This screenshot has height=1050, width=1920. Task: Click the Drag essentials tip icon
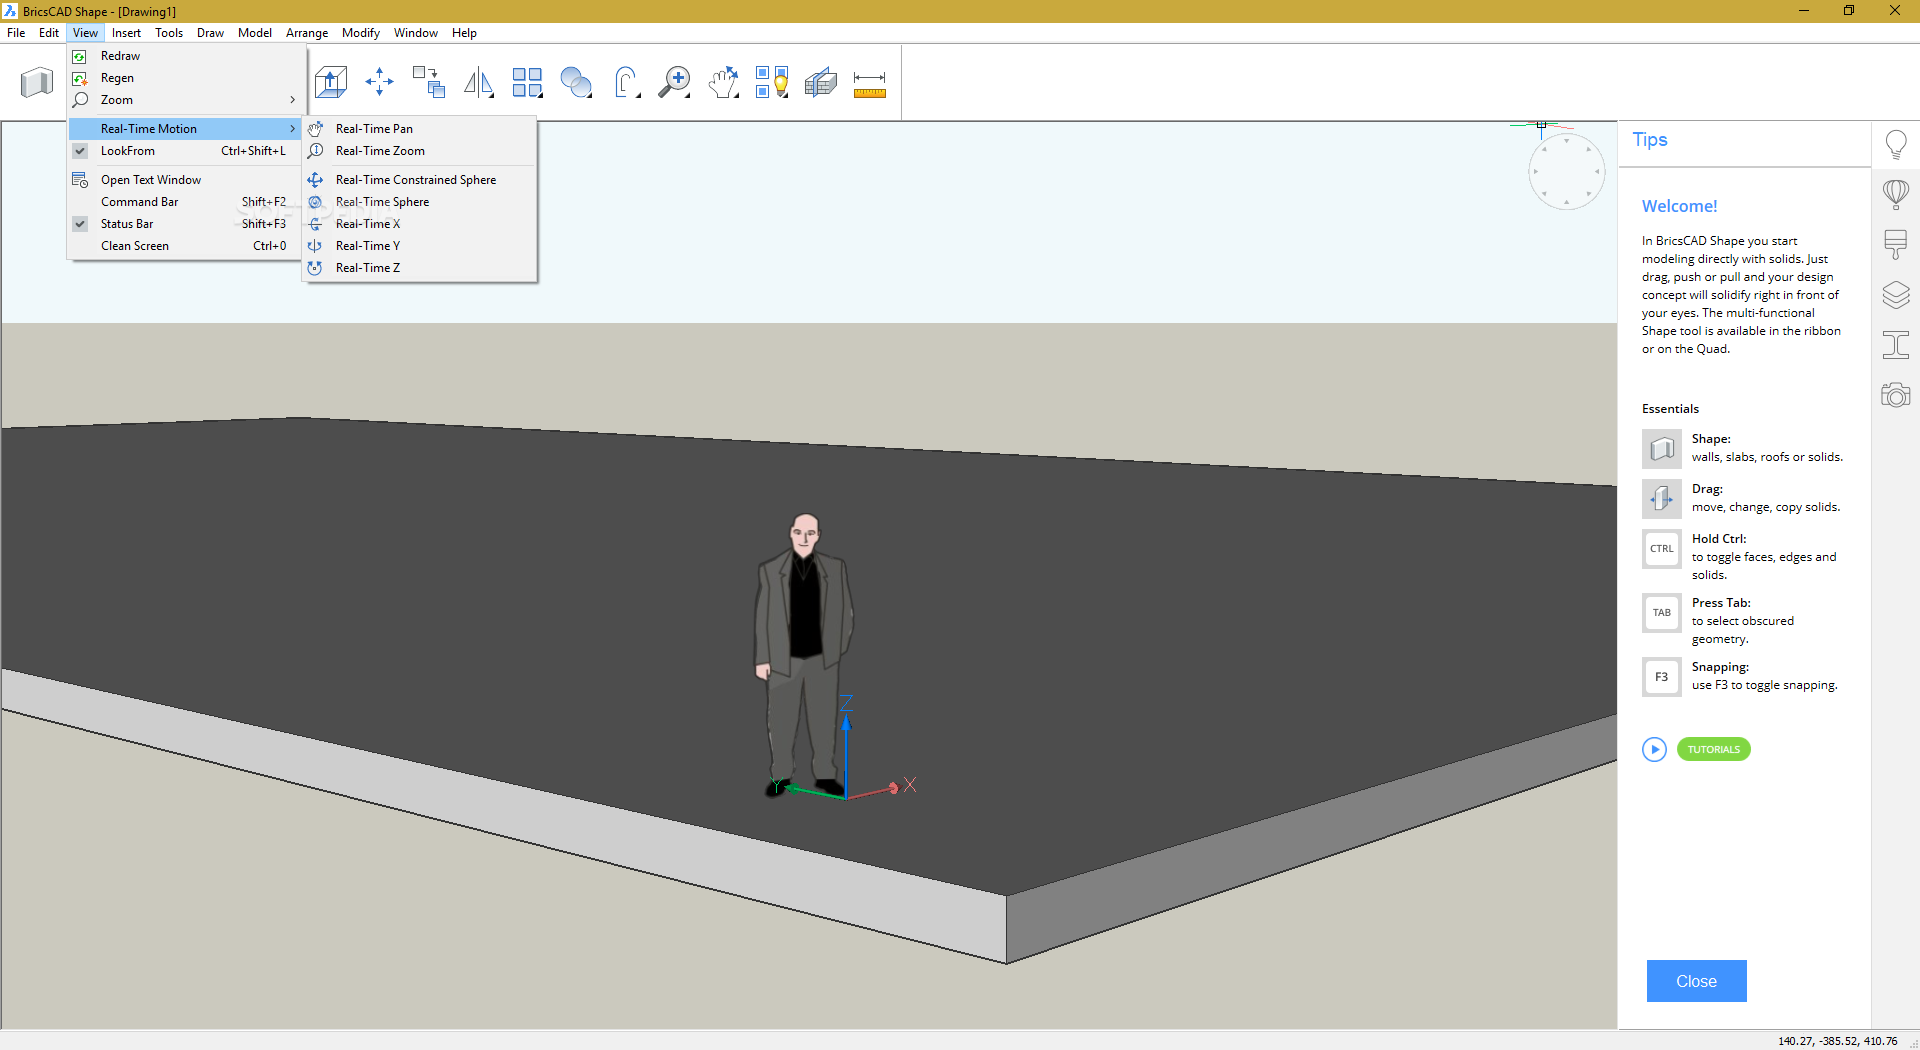(1661, 498)
